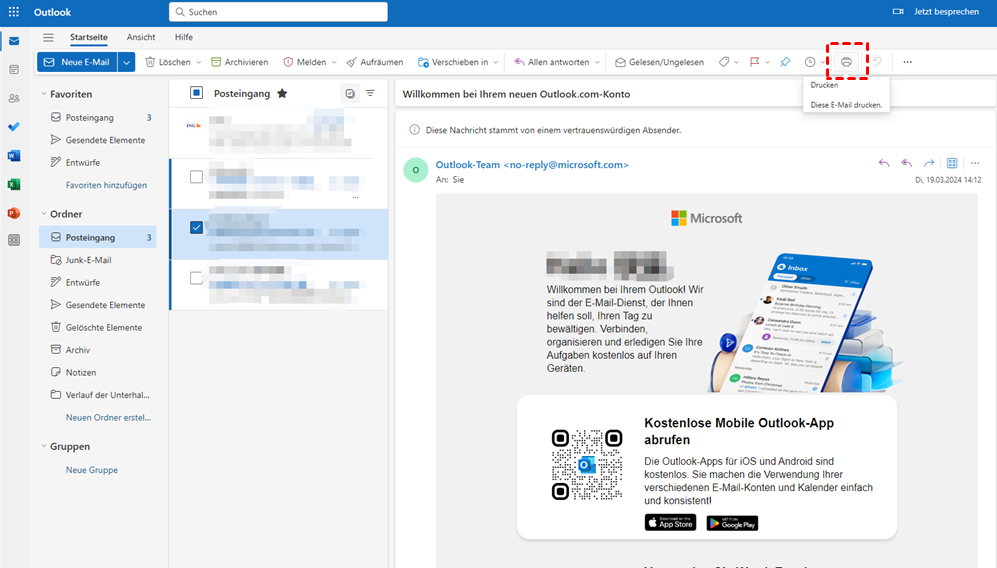Open Mail from the left rail
The height and width of the screenshot is (568, 997).
click(14, 41)
